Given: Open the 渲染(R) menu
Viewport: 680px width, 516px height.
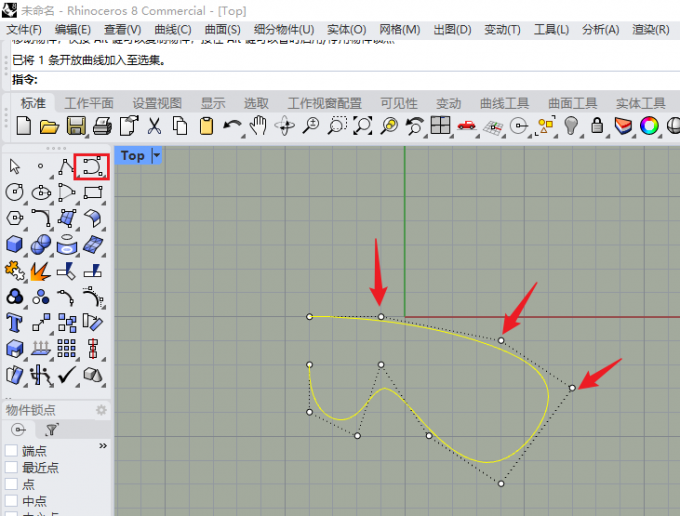Looking at the screenshot, I should point(651,29).
